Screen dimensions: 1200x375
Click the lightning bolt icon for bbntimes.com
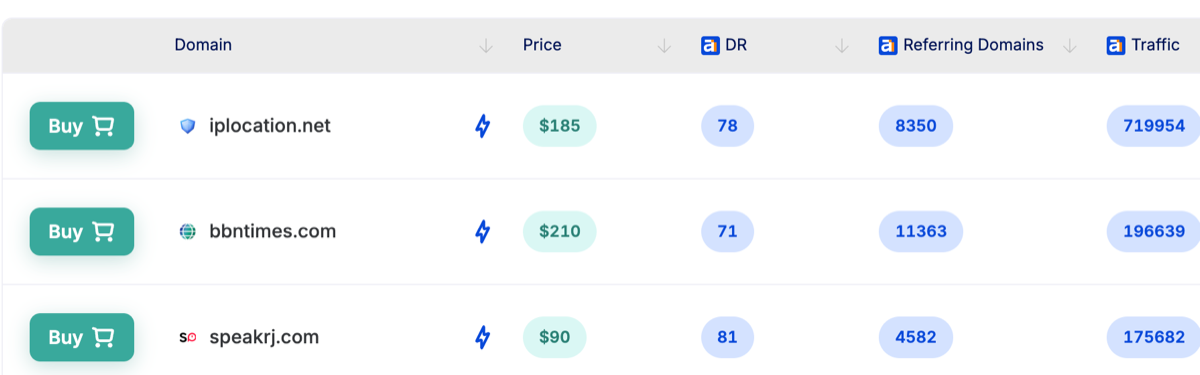(x=482, y=232)
